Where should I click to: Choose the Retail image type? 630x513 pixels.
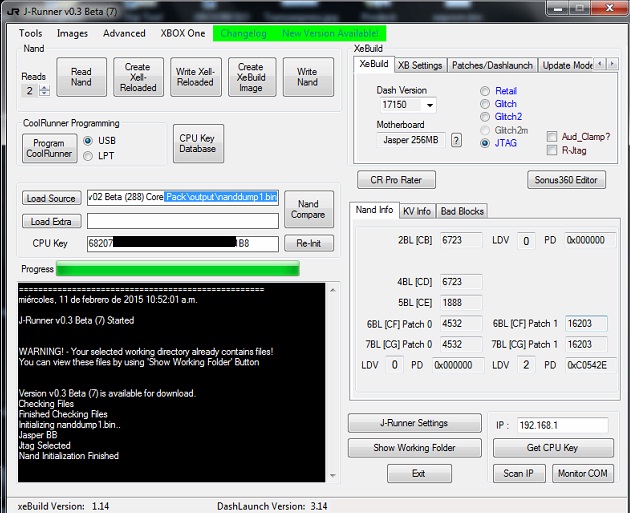point(485,91)
